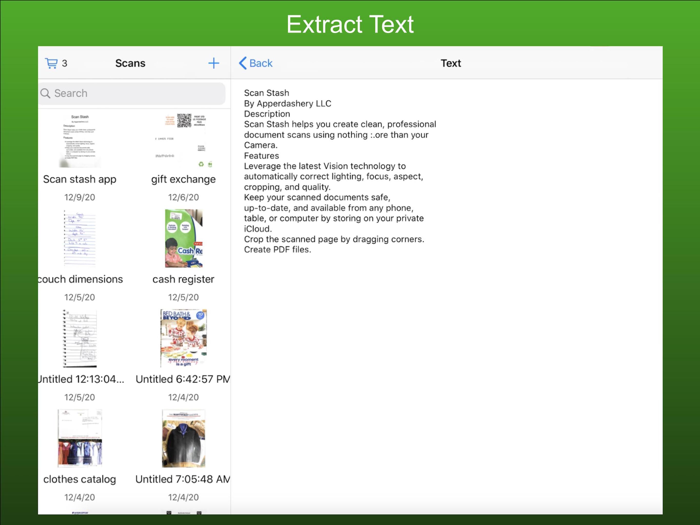Select the 'gift exchange' label
The image size is (700, 525).
point(183,179)
